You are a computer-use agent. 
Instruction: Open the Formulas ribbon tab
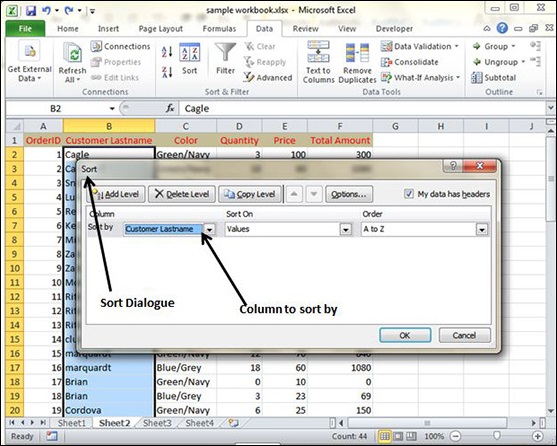pyautogui.click(x=219, y=29)
